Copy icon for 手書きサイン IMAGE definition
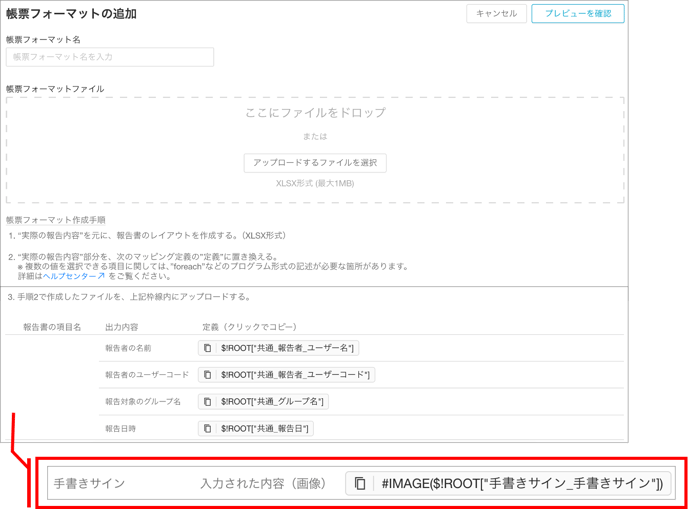 point(360,483)
